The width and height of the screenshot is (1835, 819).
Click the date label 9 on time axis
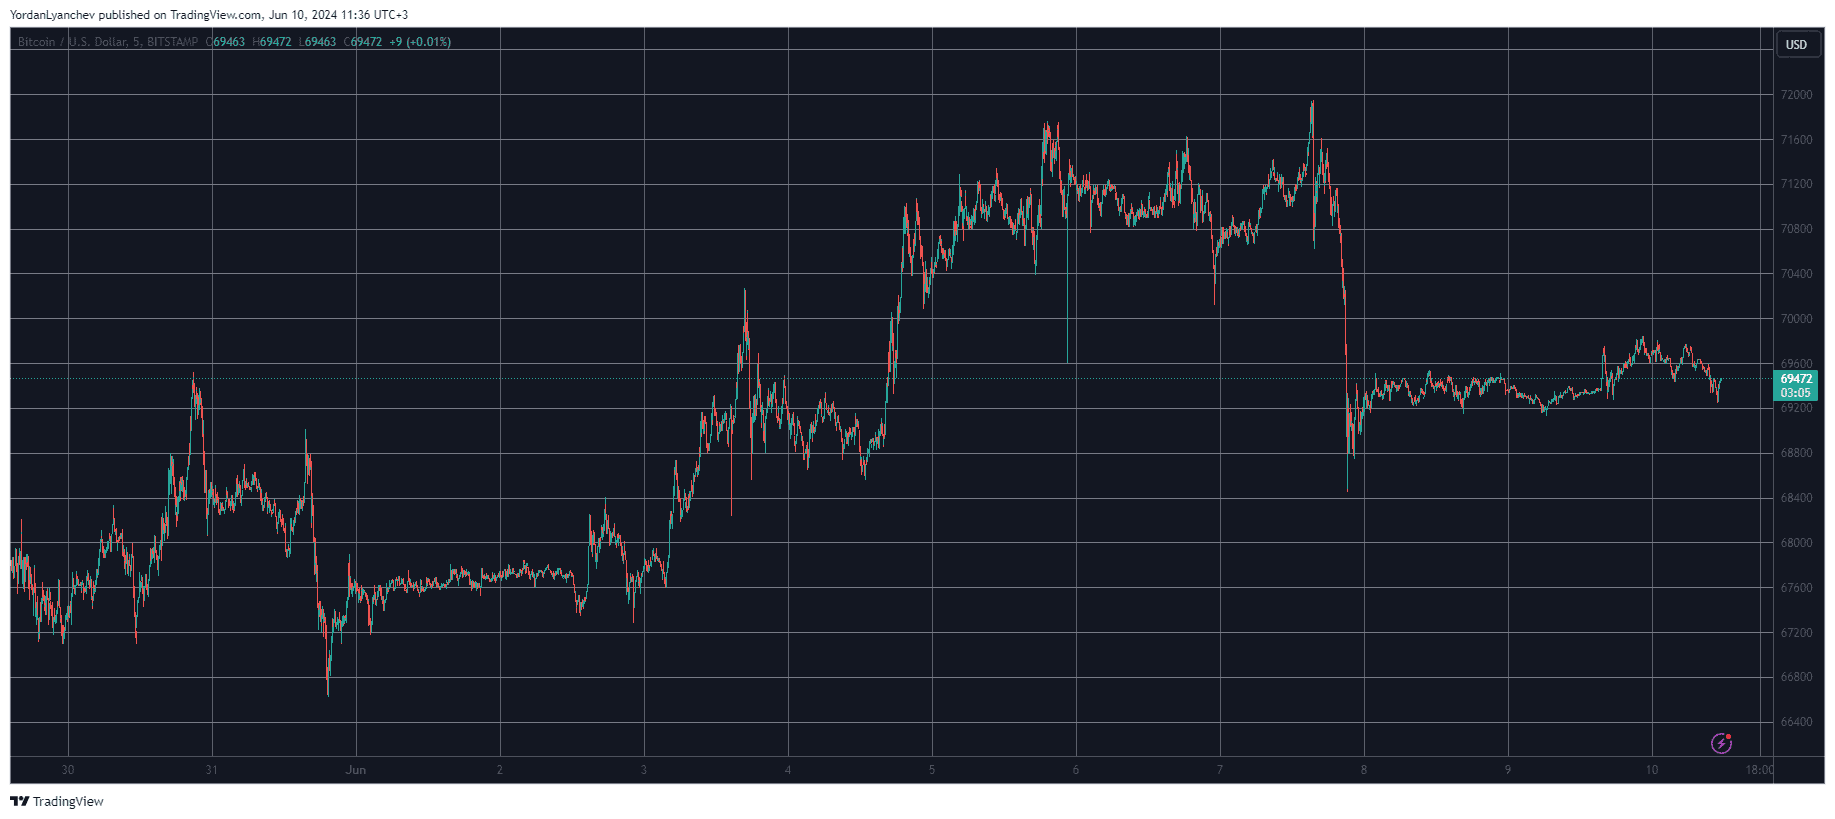[x=1508, y=770]
